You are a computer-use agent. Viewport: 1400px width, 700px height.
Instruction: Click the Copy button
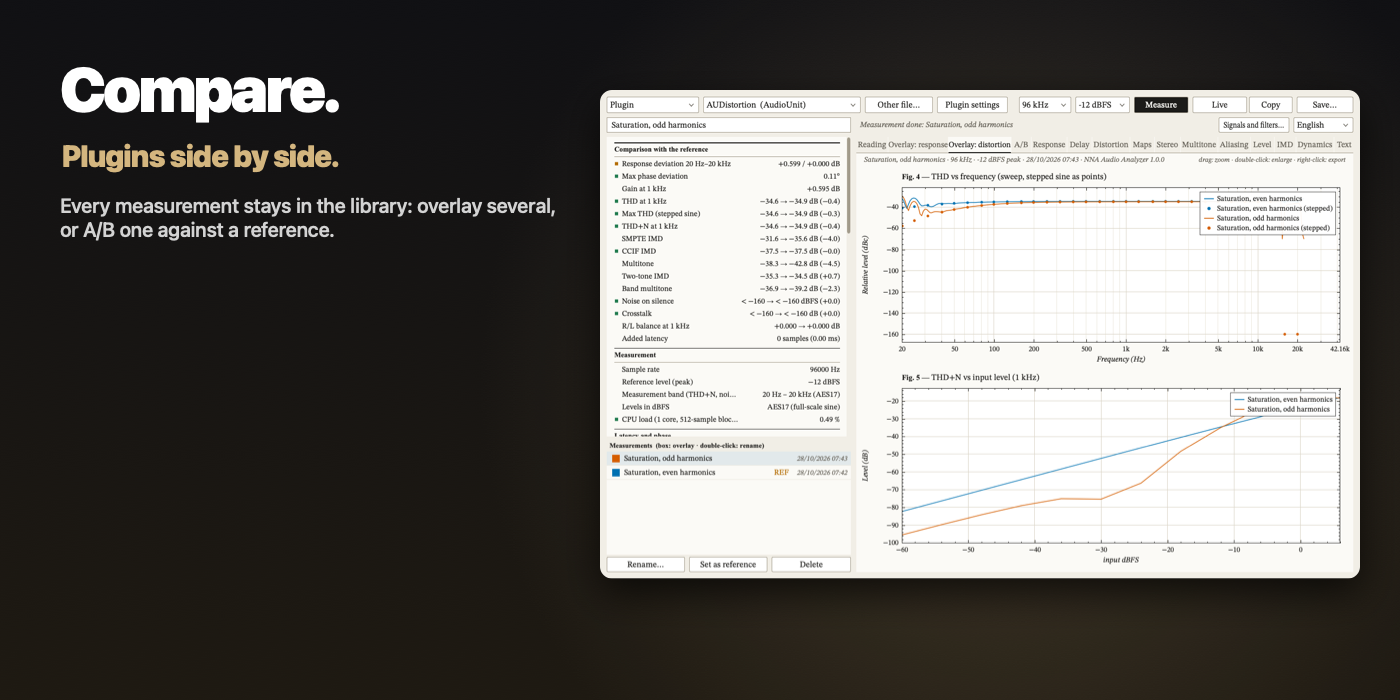pos(1270,105)
